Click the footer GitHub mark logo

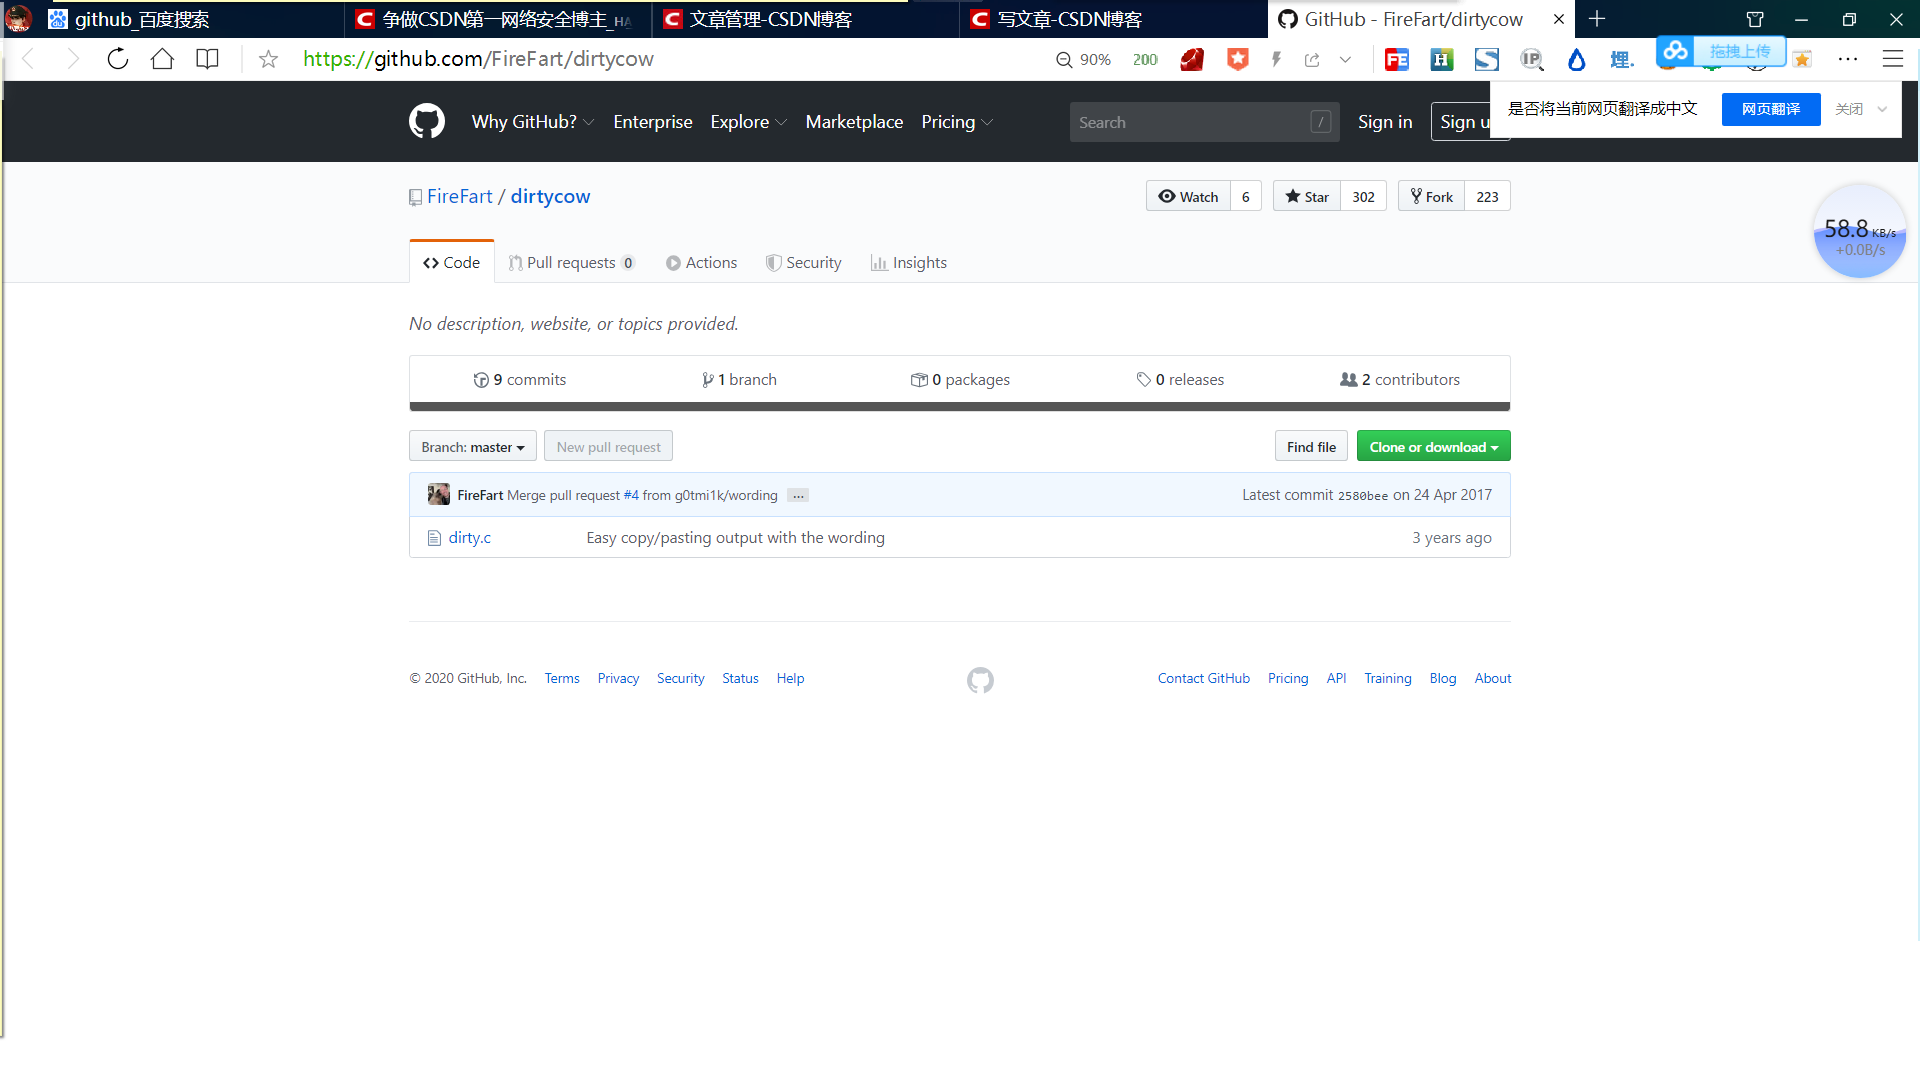coord(980,680)
